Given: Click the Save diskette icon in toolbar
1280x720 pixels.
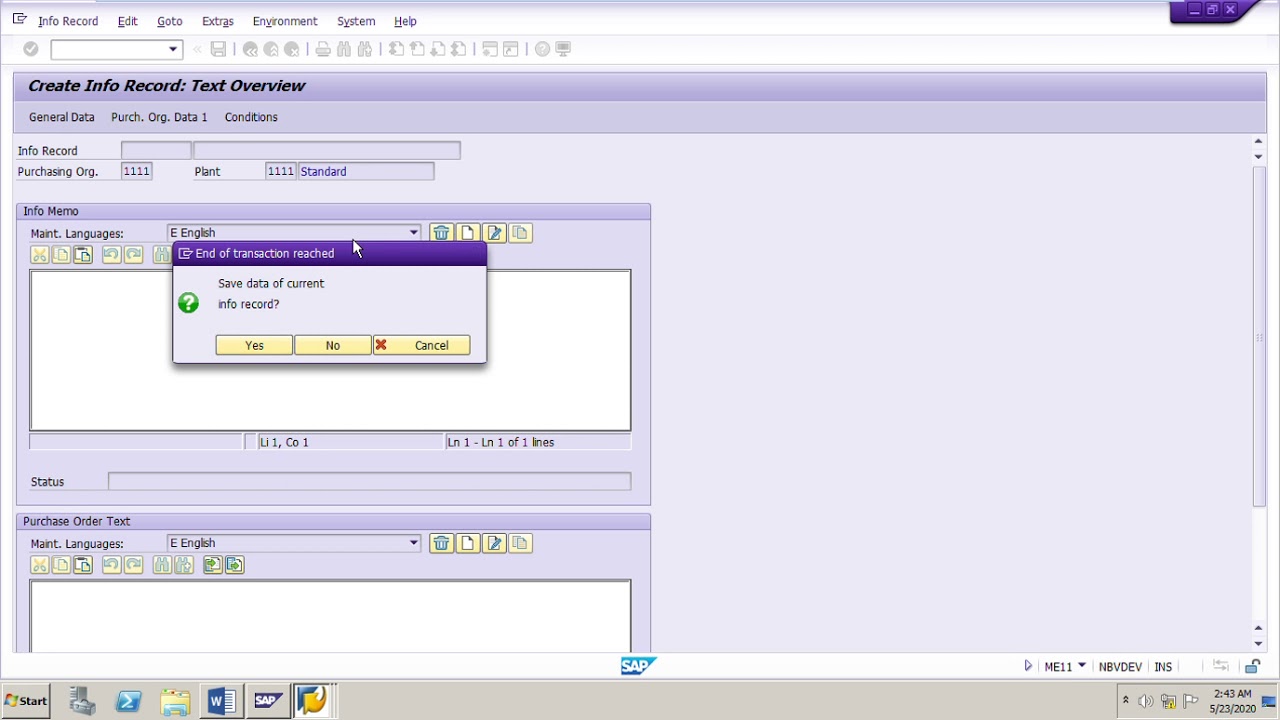Looking at the screenshot, I should pyautogui.click(x=218, y=49).
